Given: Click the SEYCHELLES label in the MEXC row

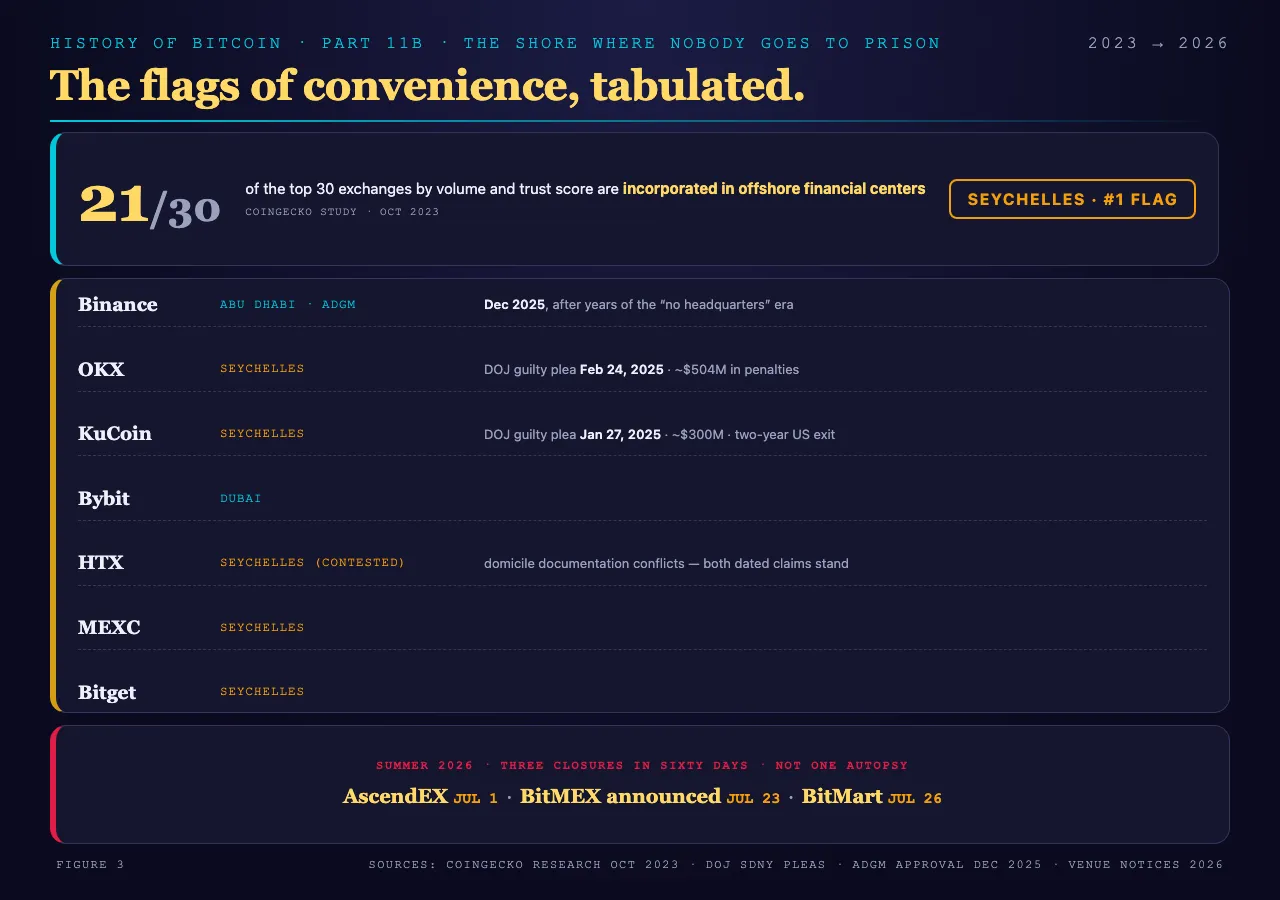Looking at the screenshot, I should pos(262,628).
